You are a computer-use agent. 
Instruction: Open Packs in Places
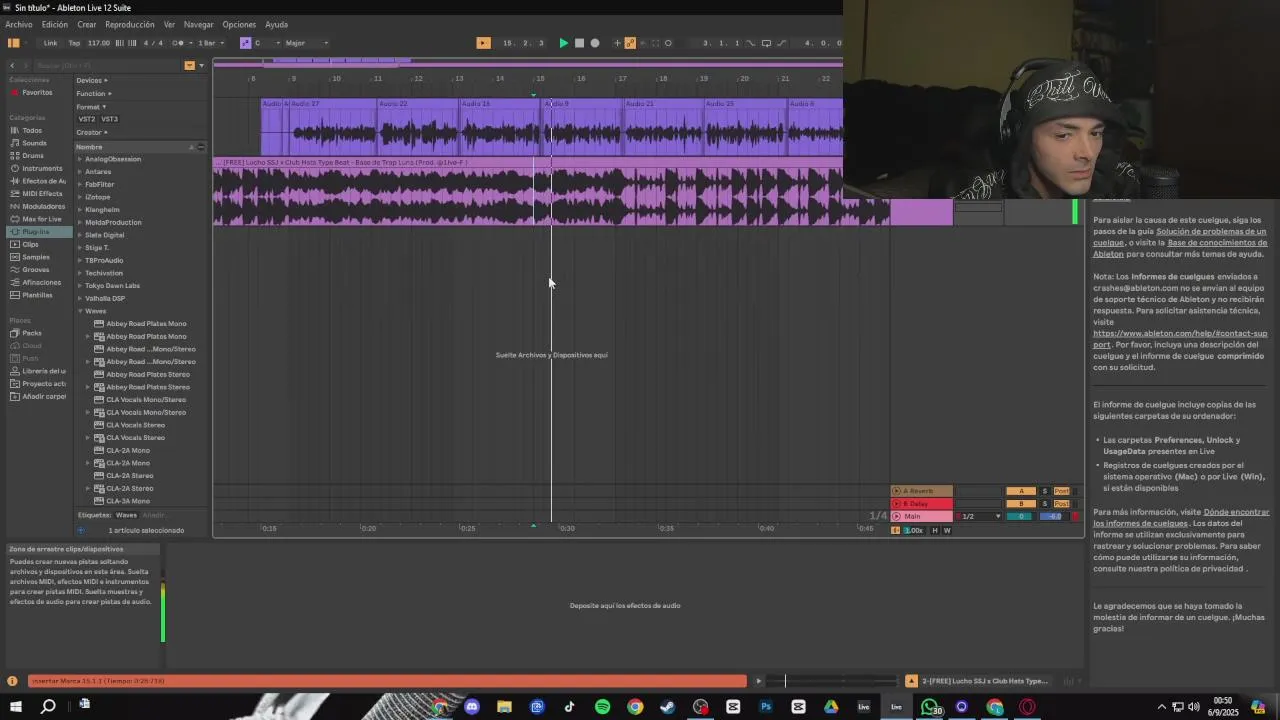(32, 333)
